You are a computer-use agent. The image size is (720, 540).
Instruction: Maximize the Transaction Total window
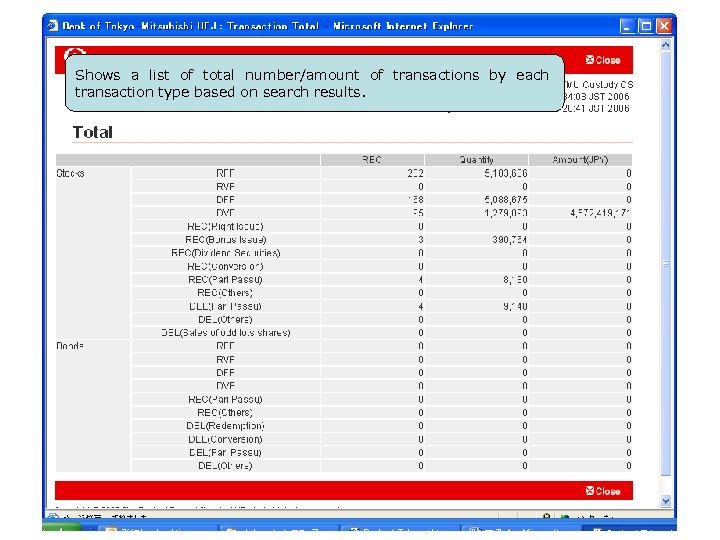click(x=646, y=26)
